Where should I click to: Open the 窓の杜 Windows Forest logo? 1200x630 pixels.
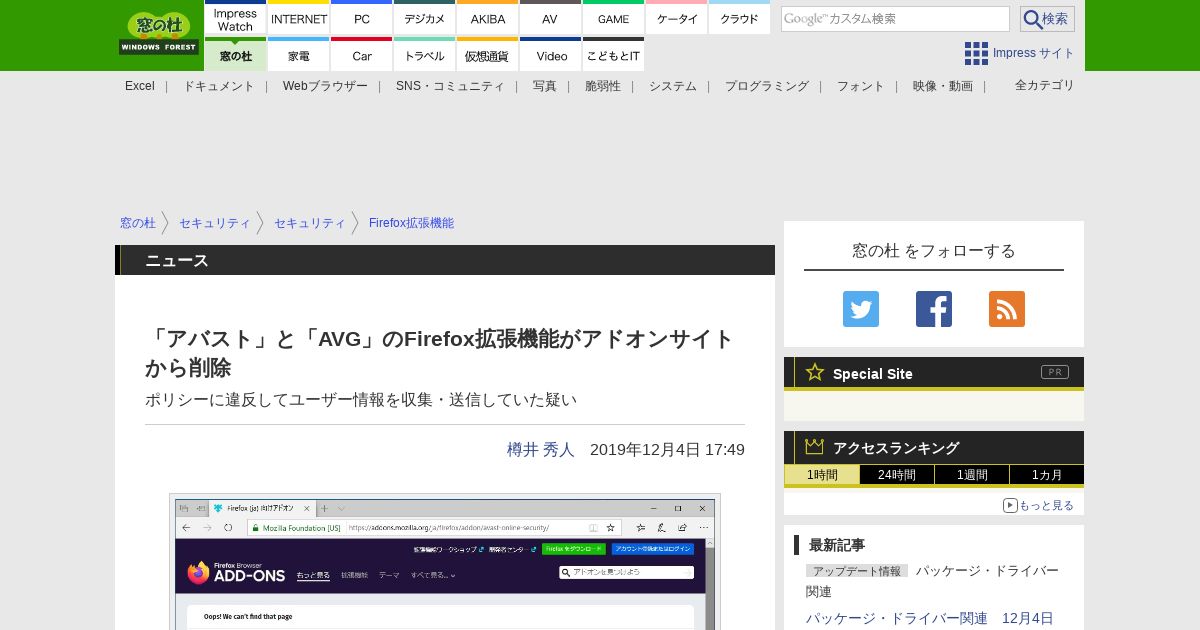coord(159,34)
